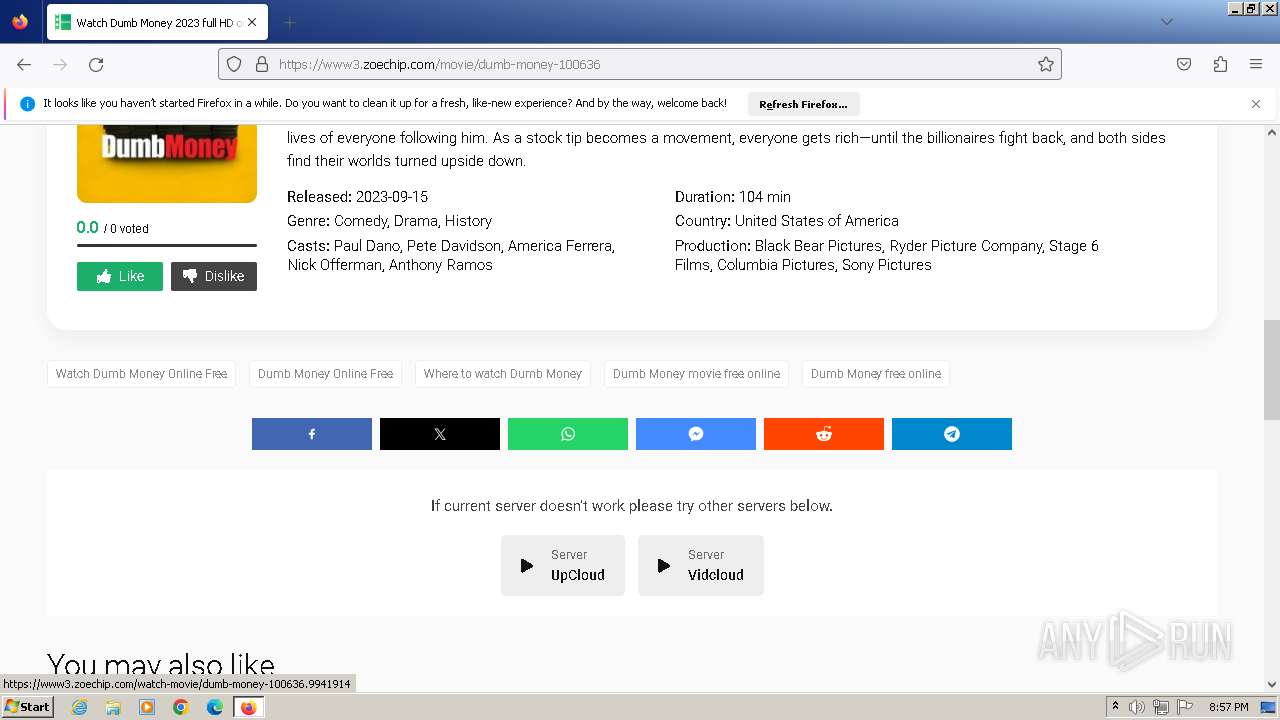Click the scroll down arrow of the page

[1272, 685]
